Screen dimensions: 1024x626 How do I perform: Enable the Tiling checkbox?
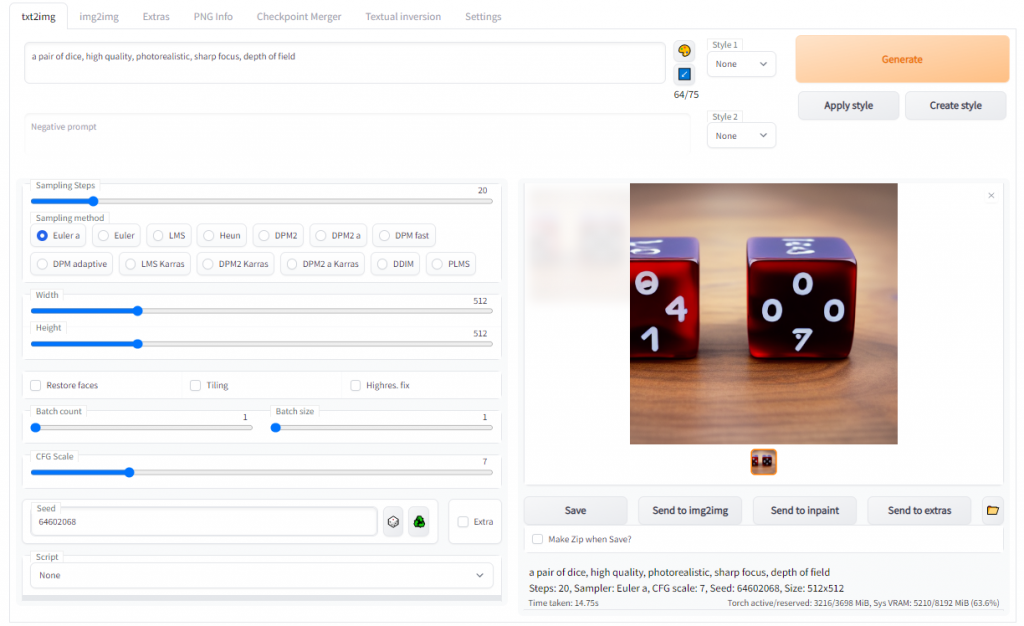coord(195,385)
